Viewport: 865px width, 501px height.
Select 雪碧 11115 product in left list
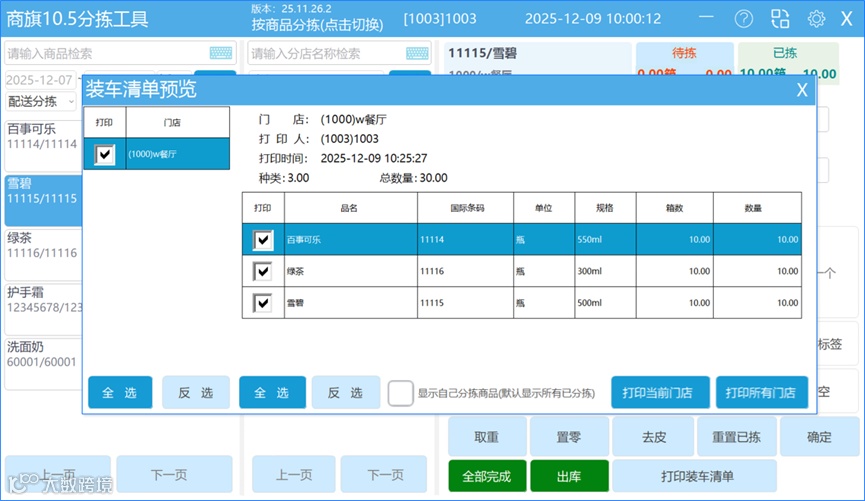point(43,200)
